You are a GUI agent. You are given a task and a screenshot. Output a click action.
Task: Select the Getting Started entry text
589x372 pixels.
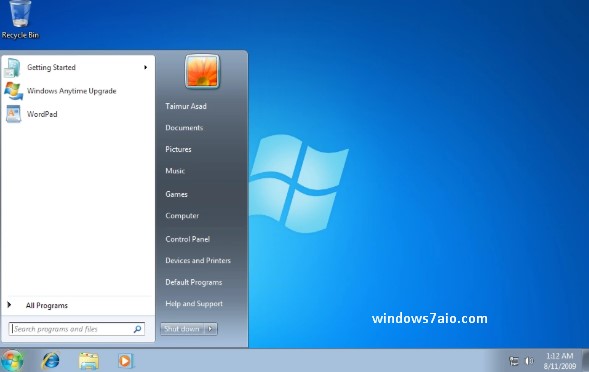pyautogui.click(x=51, y=67)
